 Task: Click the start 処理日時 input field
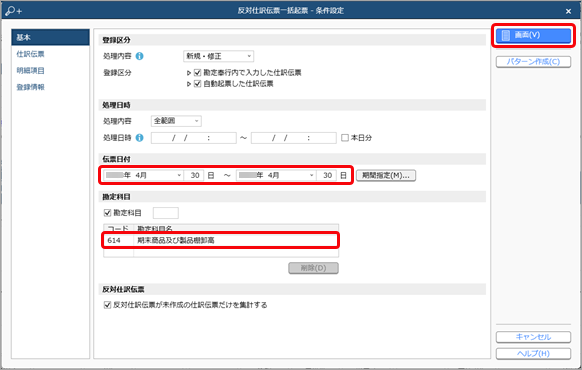[194, 138]
